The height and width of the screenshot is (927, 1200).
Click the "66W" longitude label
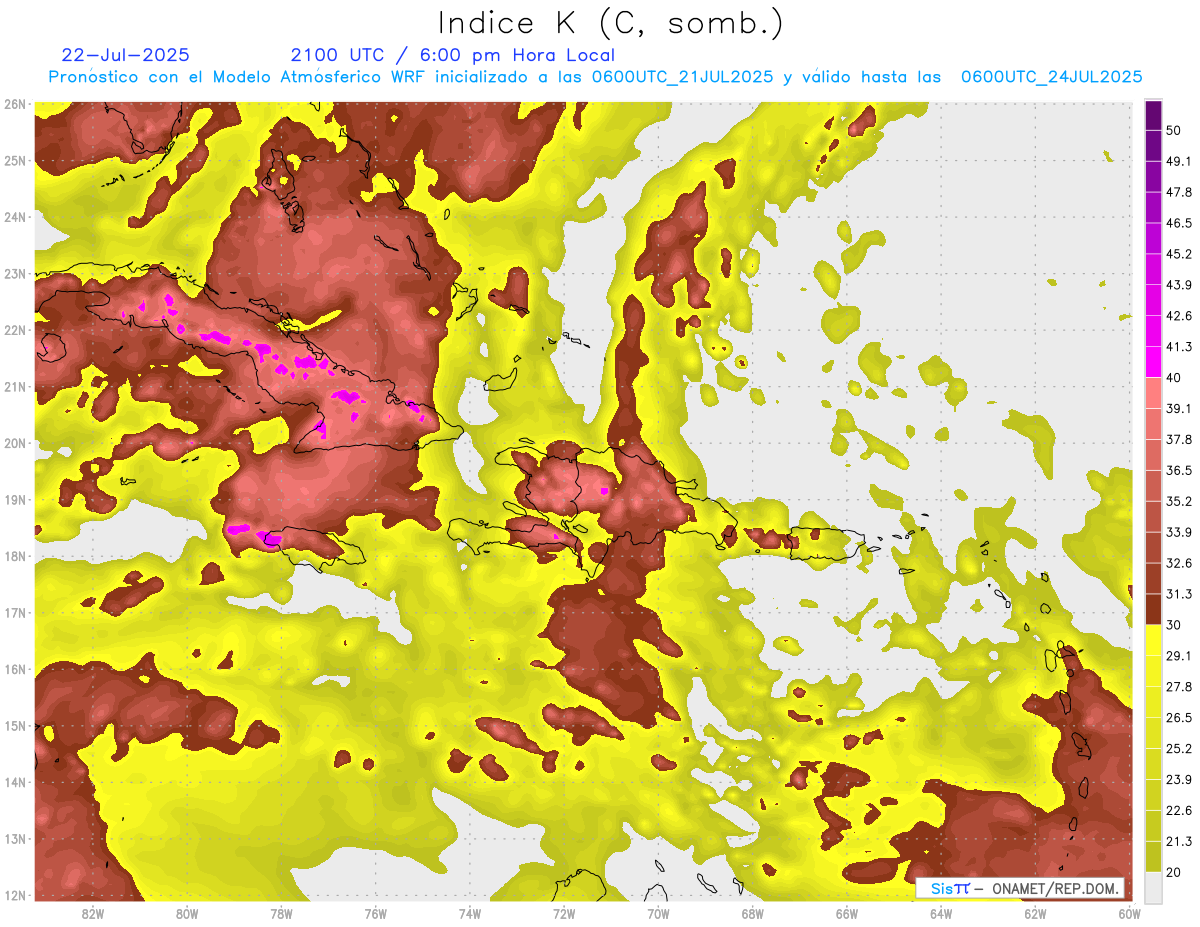(846, 914)
